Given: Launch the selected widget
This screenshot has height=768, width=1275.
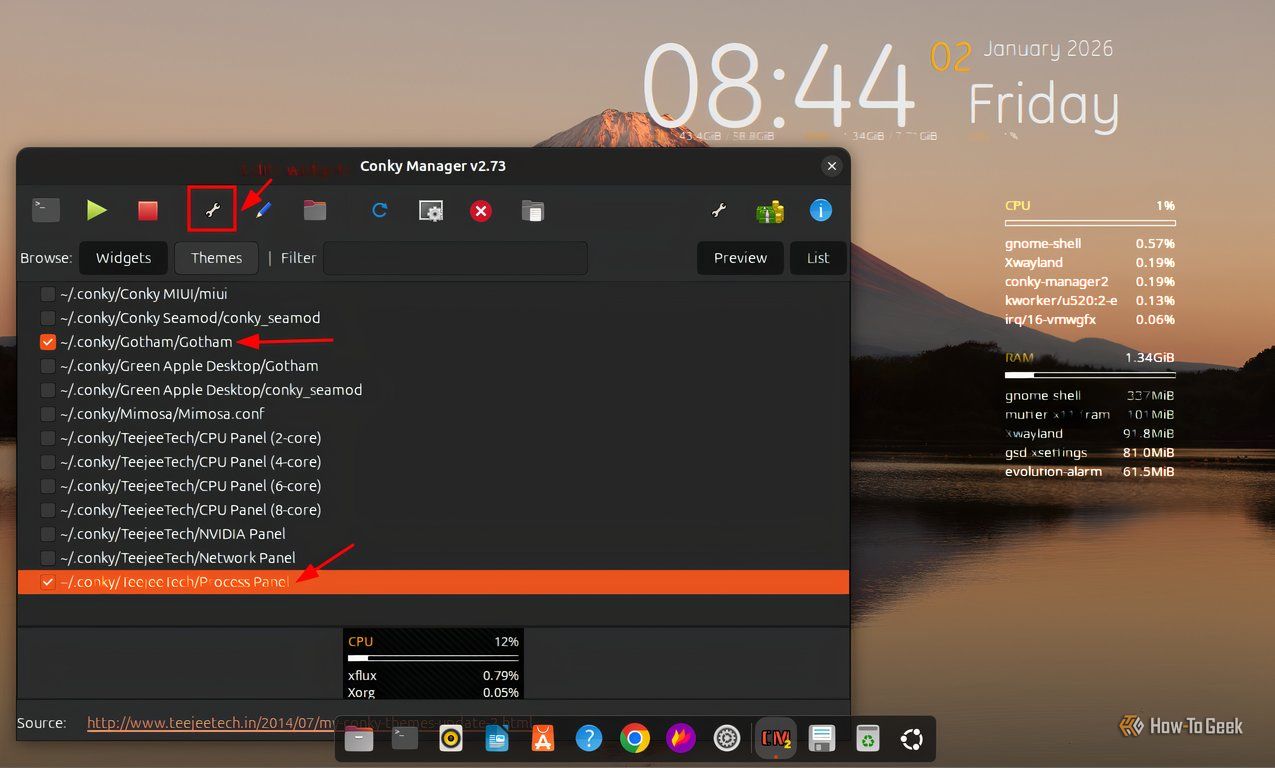Looking at the screenshot, I should click(96, 210).
